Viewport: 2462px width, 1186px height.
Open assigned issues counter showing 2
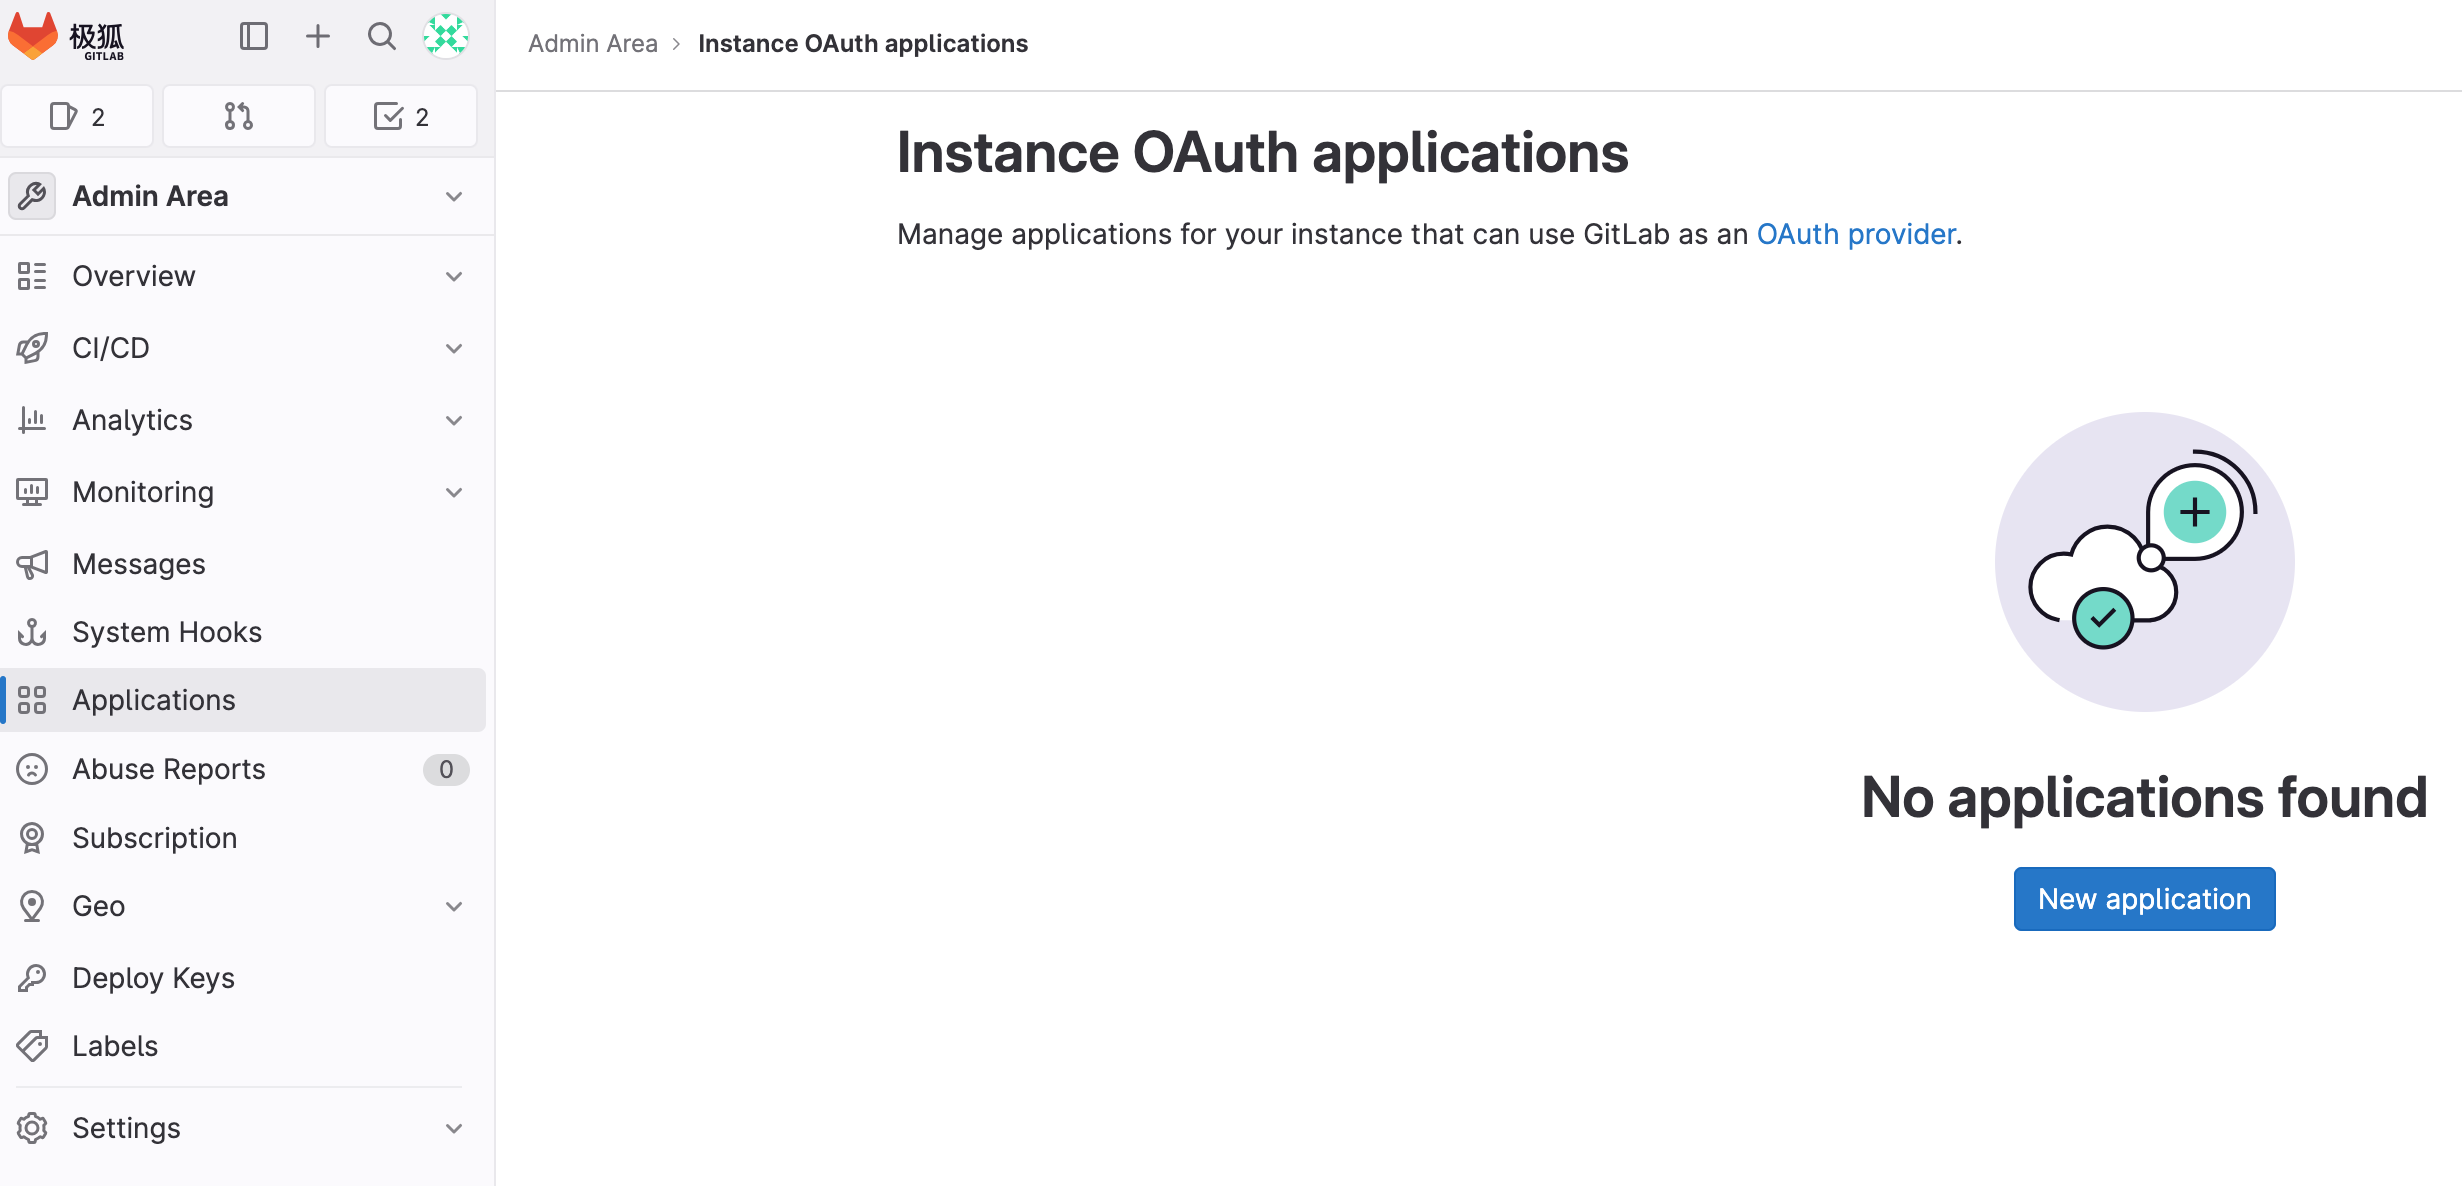click(78, 117)
